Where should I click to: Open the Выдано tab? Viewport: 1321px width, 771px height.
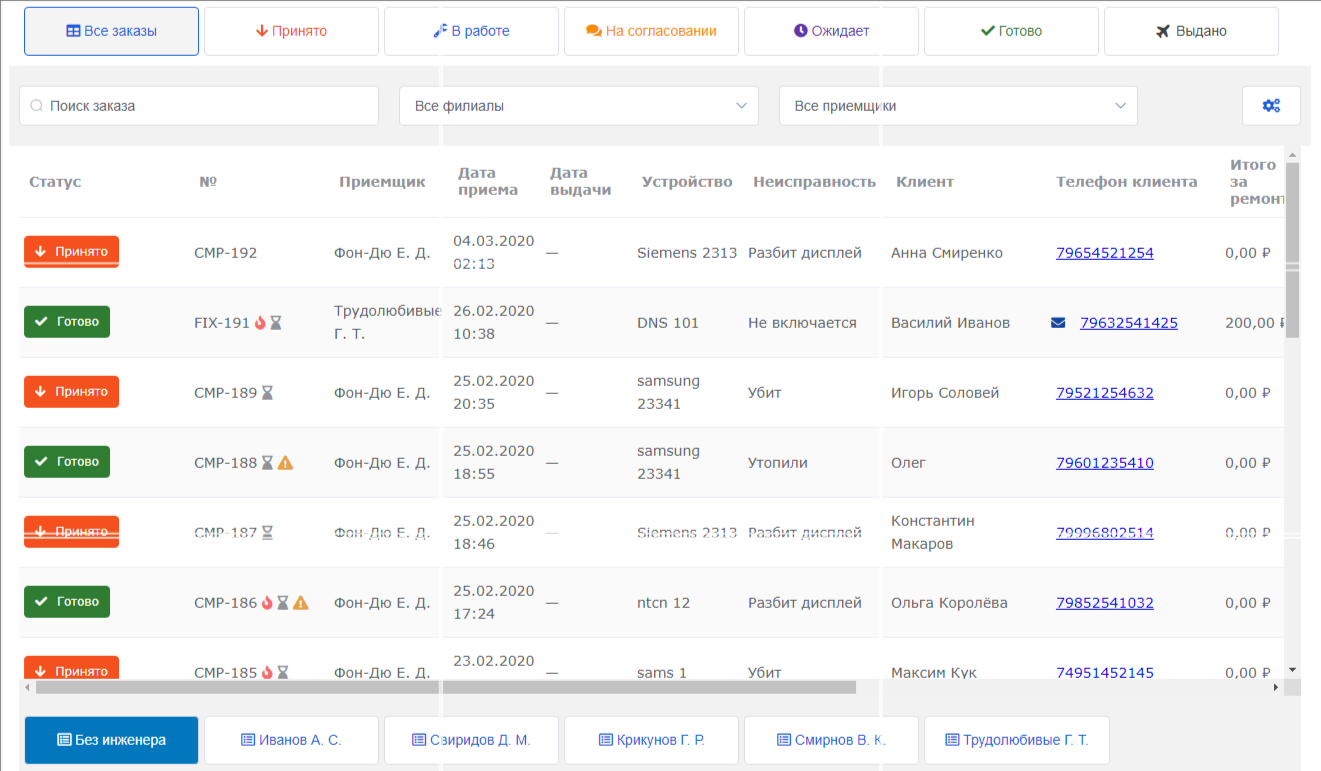pos(1191,31)
